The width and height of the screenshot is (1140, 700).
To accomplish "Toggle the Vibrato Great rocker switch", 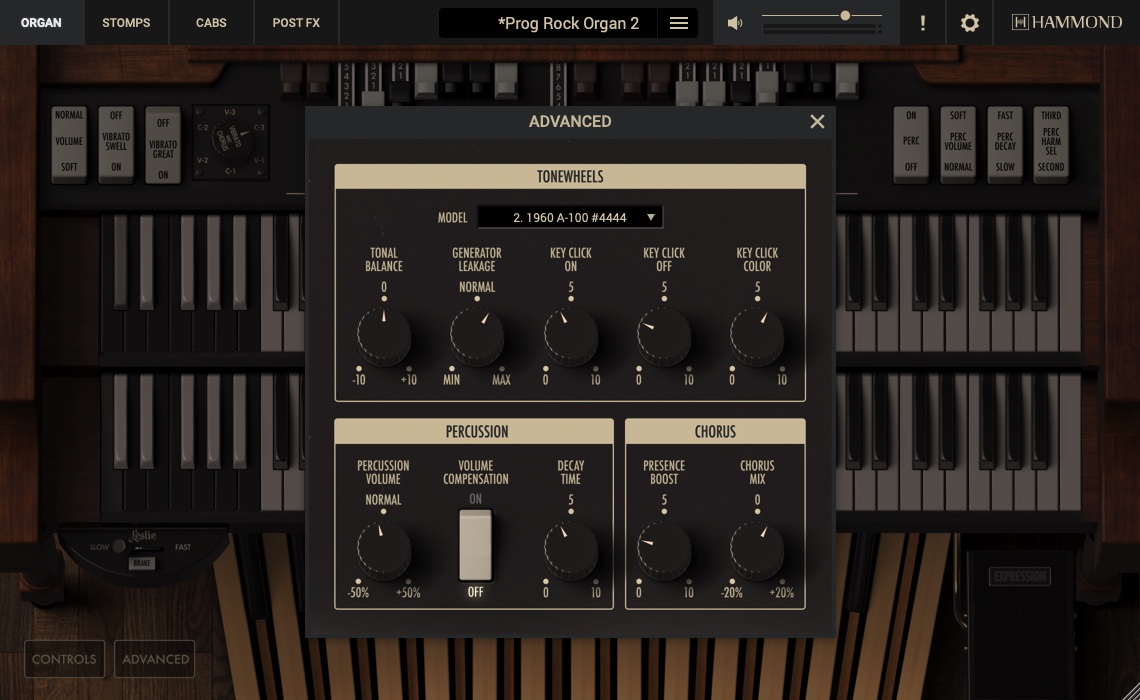I will click(x=163, y=145).
